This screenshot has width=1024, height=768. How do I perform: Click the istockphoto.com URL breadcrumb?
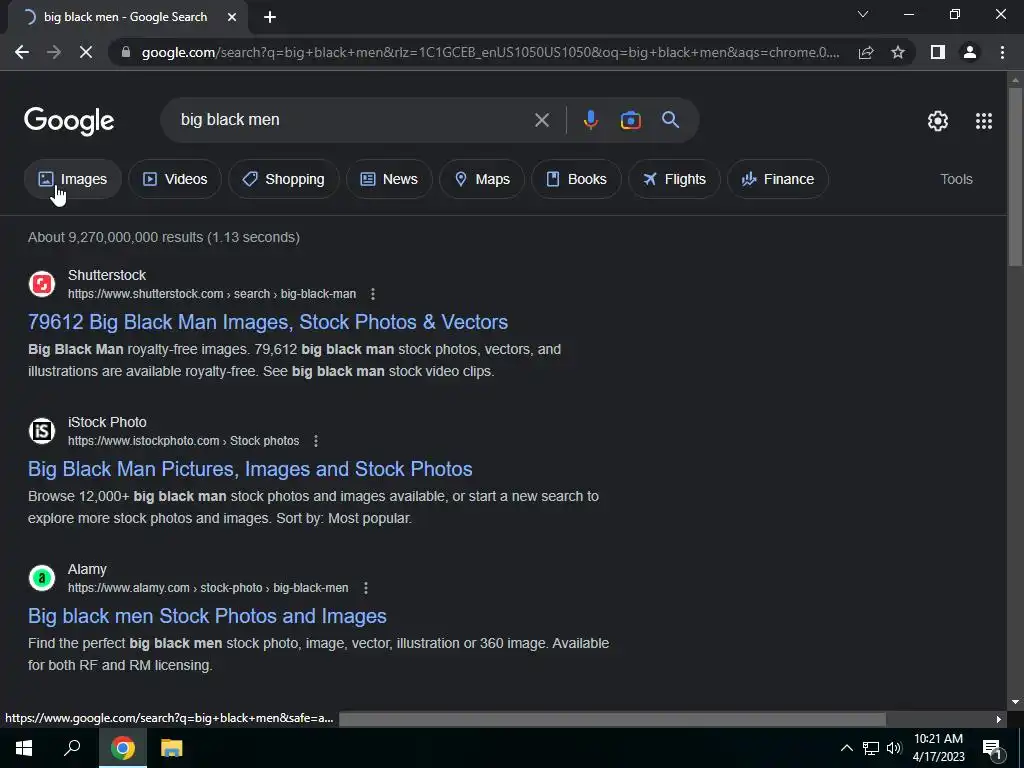(x=184, y=441)
